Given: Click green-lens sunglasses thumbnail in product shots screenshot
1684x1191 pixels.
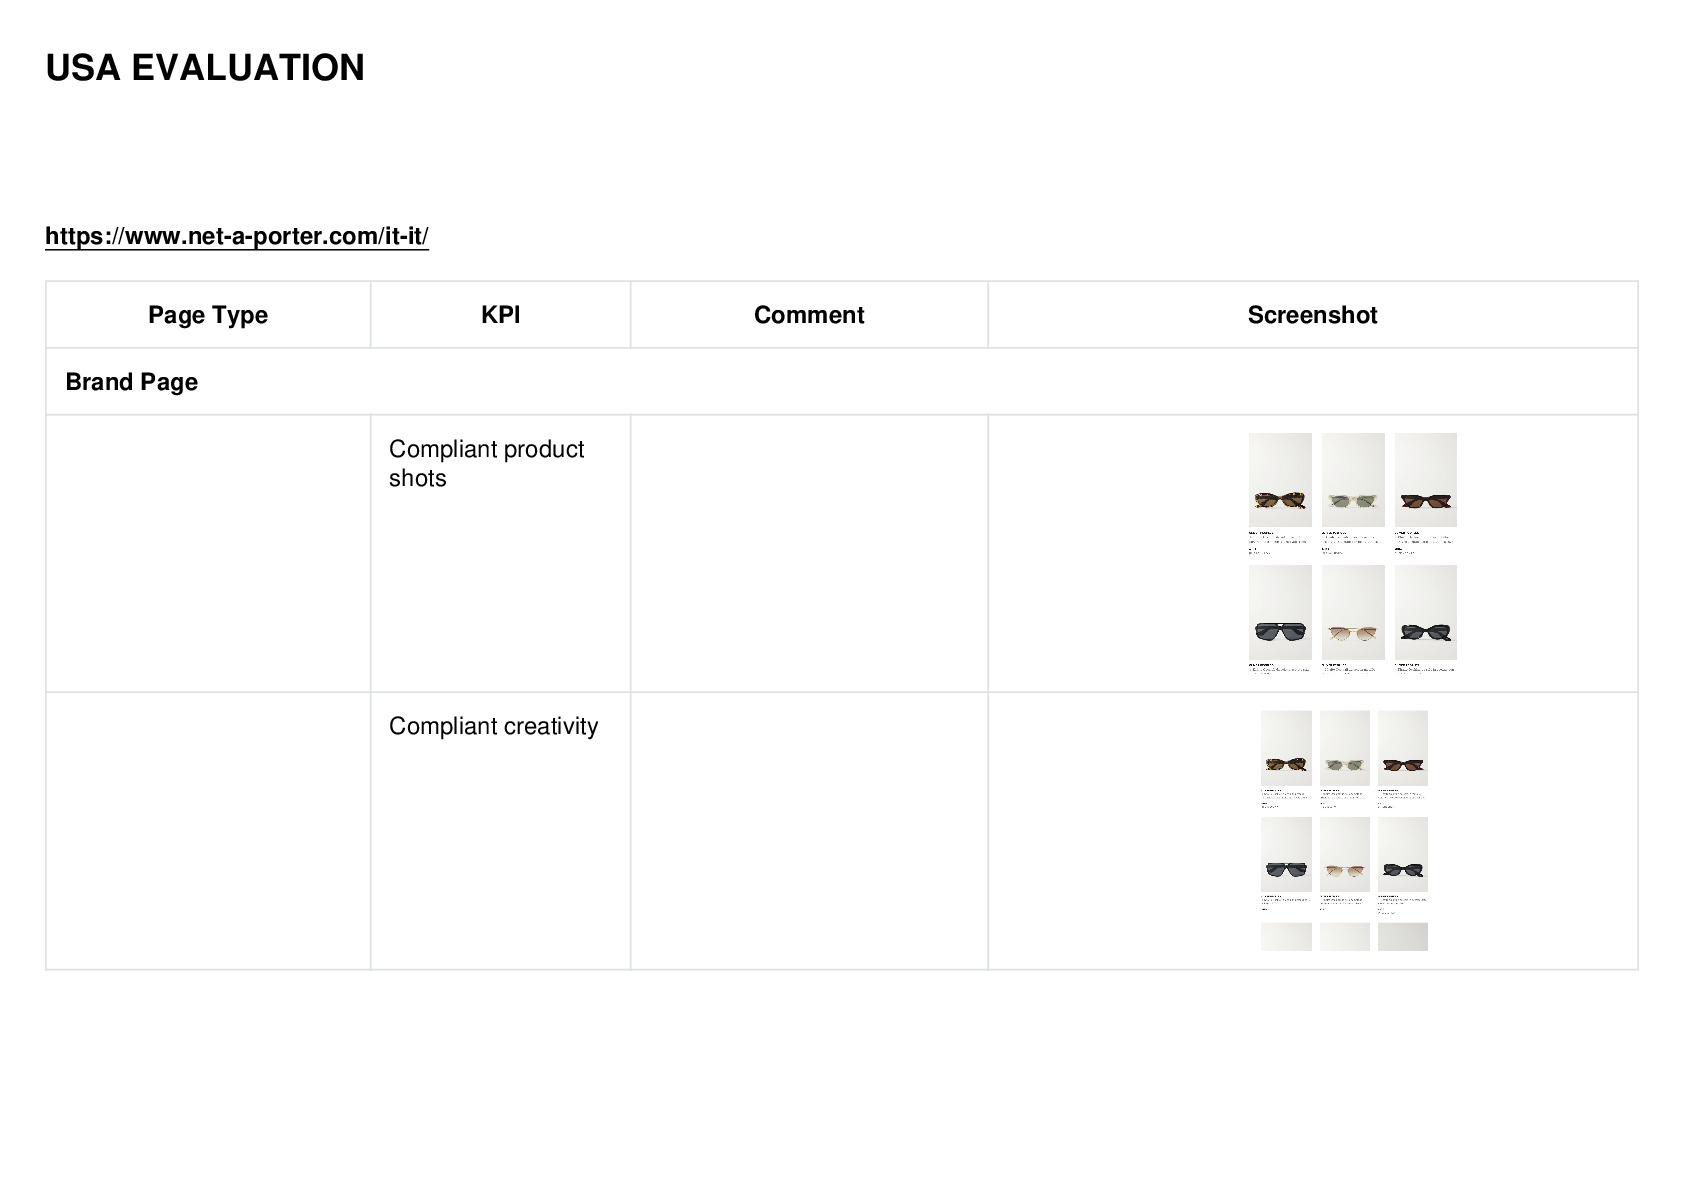Looking at the screenshot, I should [x=1353, y=480].
